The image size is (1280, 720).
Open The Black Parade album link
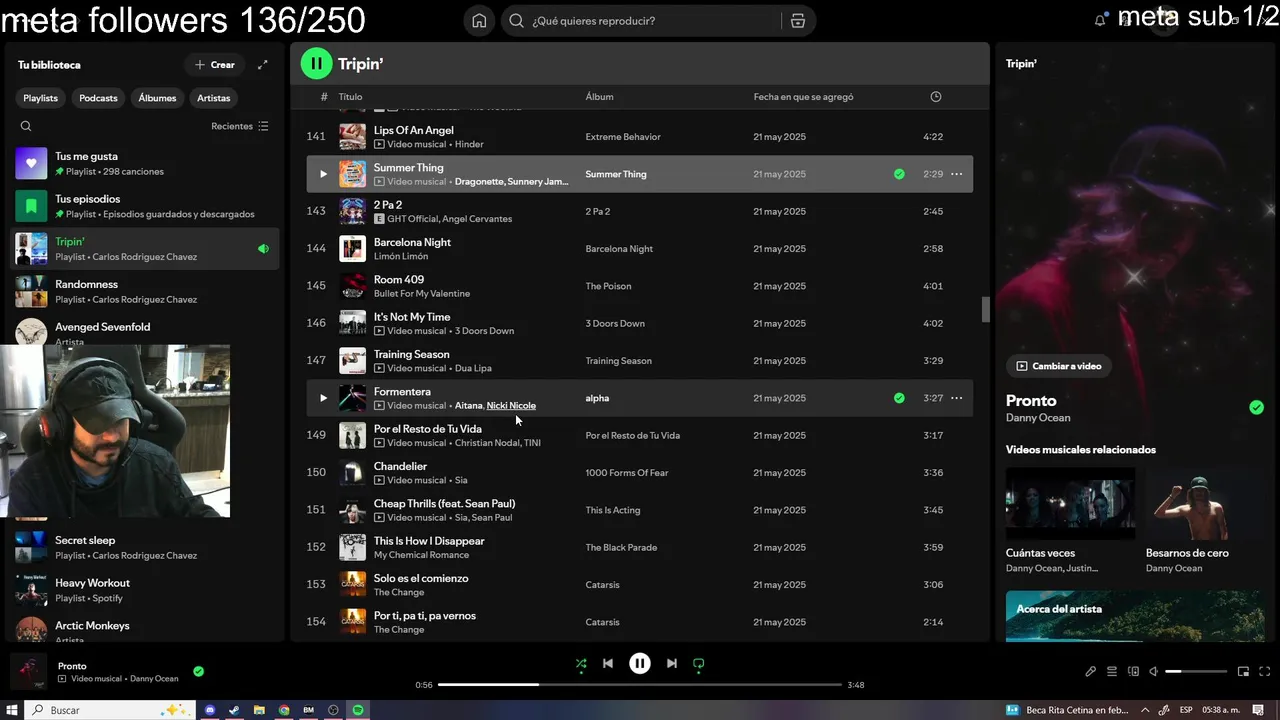(x=621, y=547)
